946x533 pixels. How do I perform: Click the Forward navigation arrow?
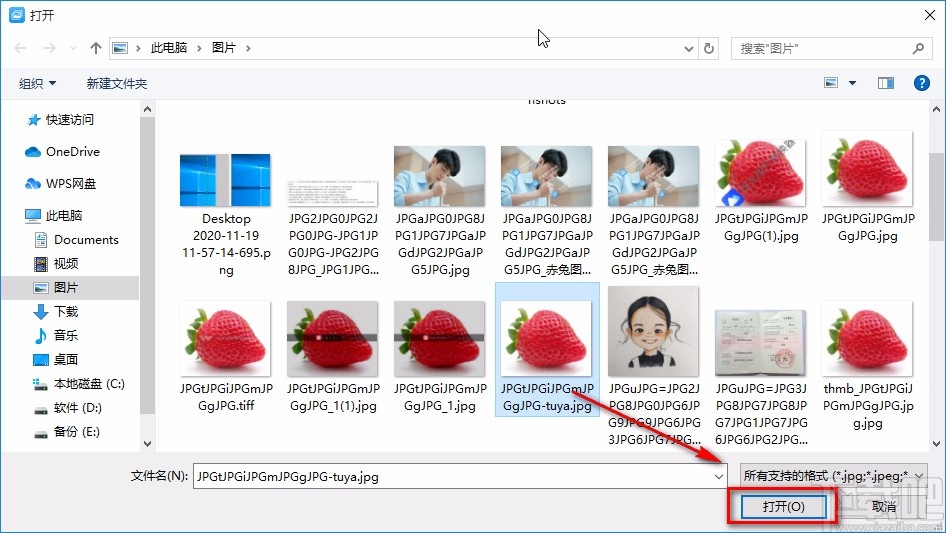[x=49, y=48]
